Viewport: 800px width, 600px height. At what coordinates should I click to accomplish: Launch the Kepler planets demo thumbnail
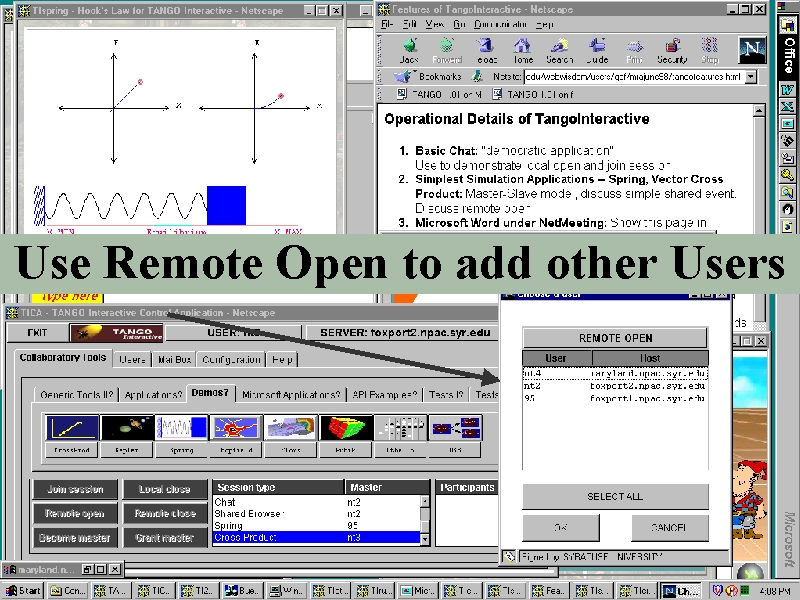(x=127, y=428)
